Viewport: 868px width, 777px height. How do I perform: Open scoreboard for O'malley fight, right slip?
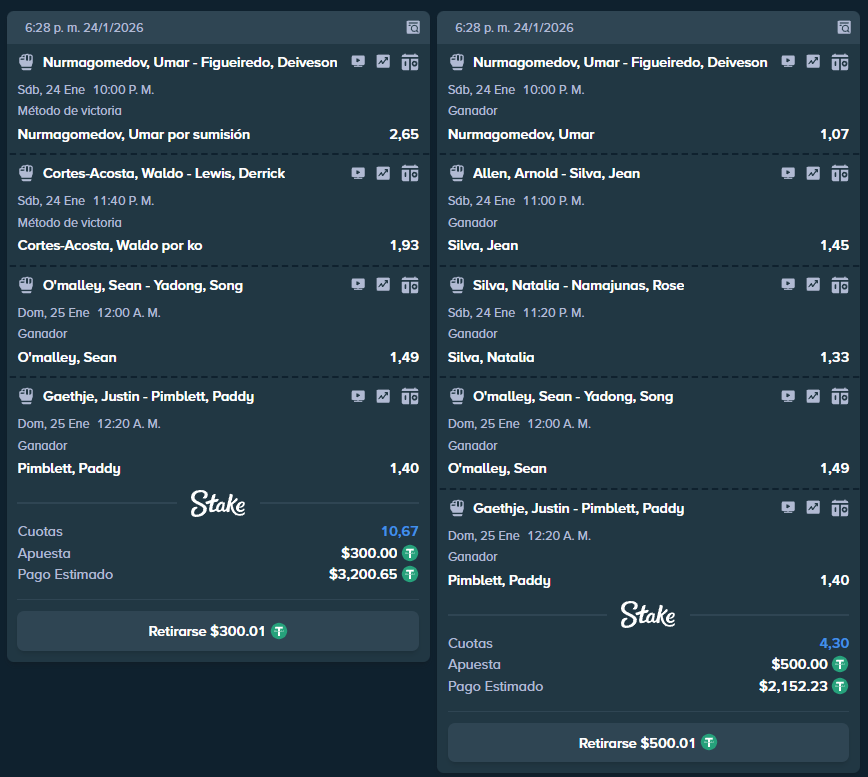pos(840,397)
